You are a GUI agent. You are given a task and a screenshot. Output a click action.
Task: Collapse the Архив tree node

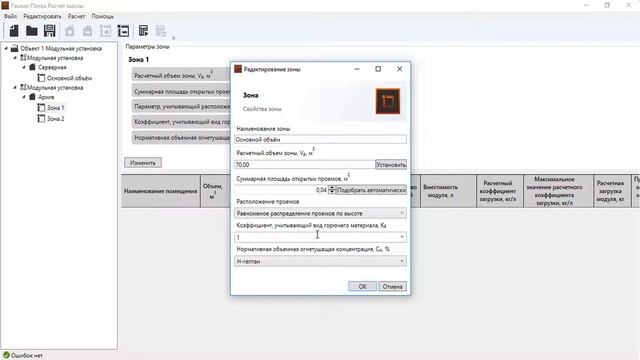pos(24,97)
